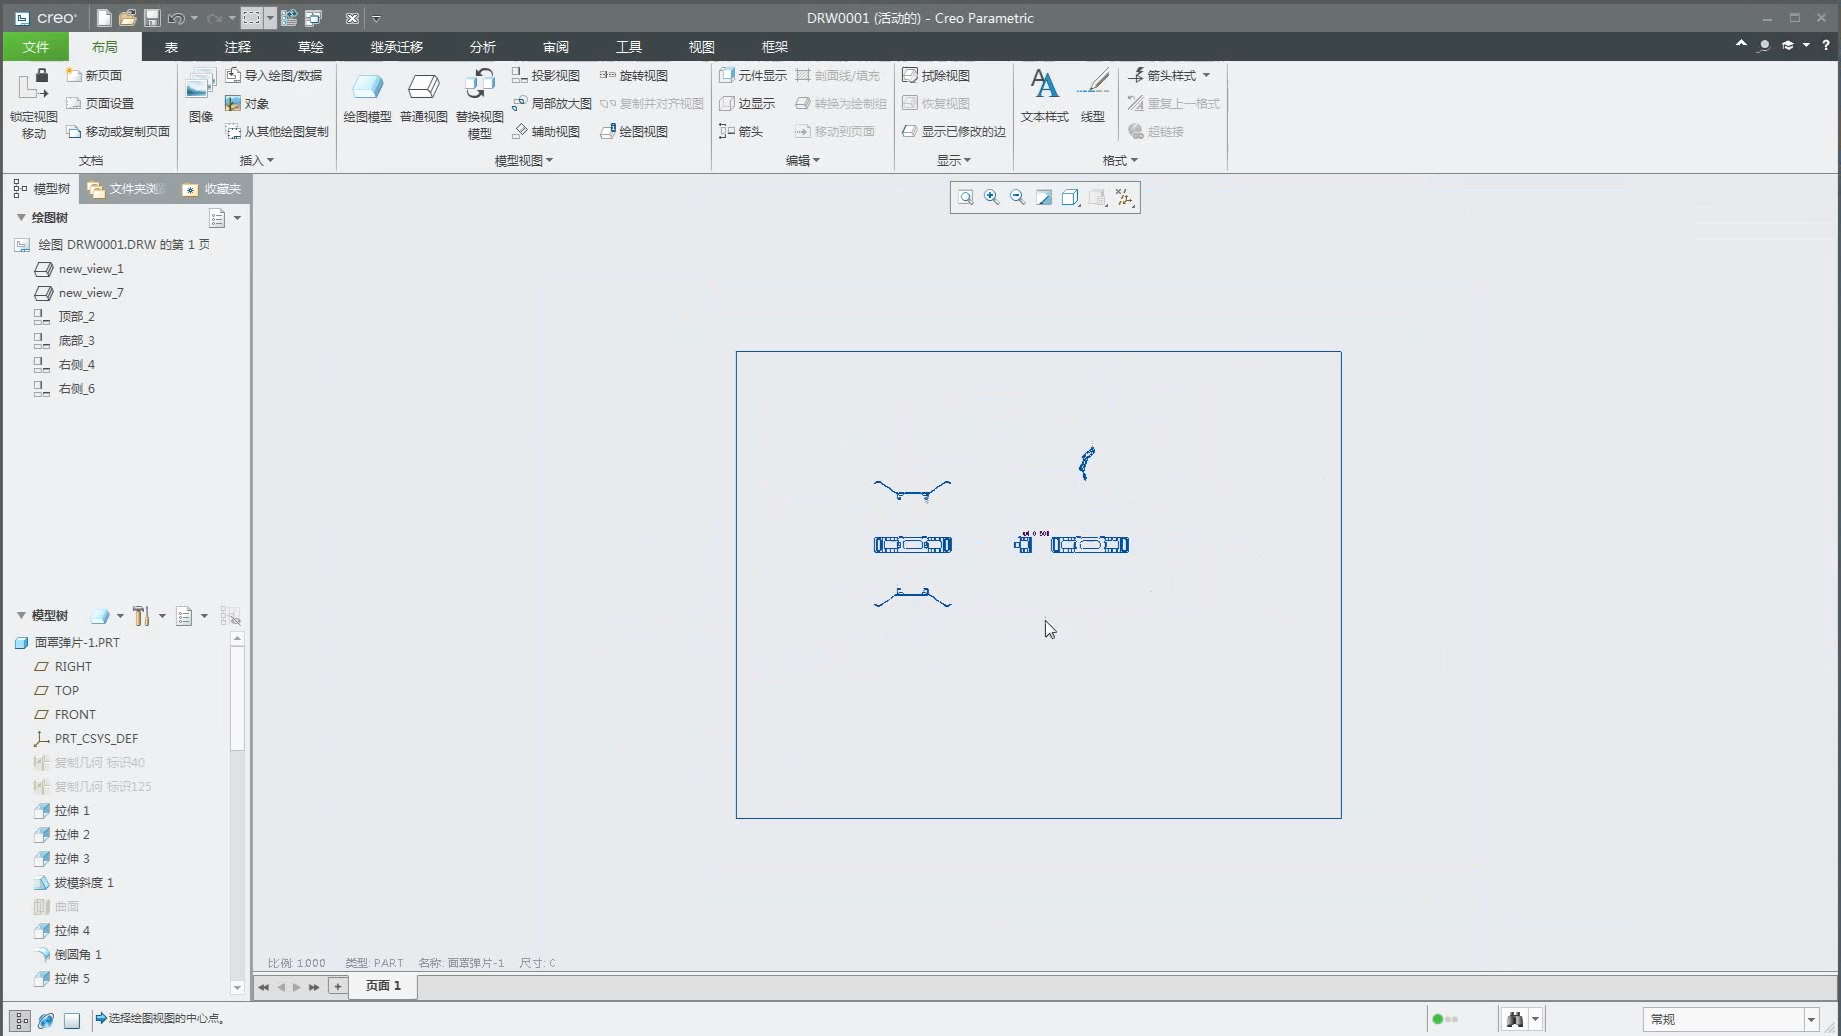Collapse the 绘图树 section
The width and height of the screenshot is (1841, 1036).
click(21, 217)
